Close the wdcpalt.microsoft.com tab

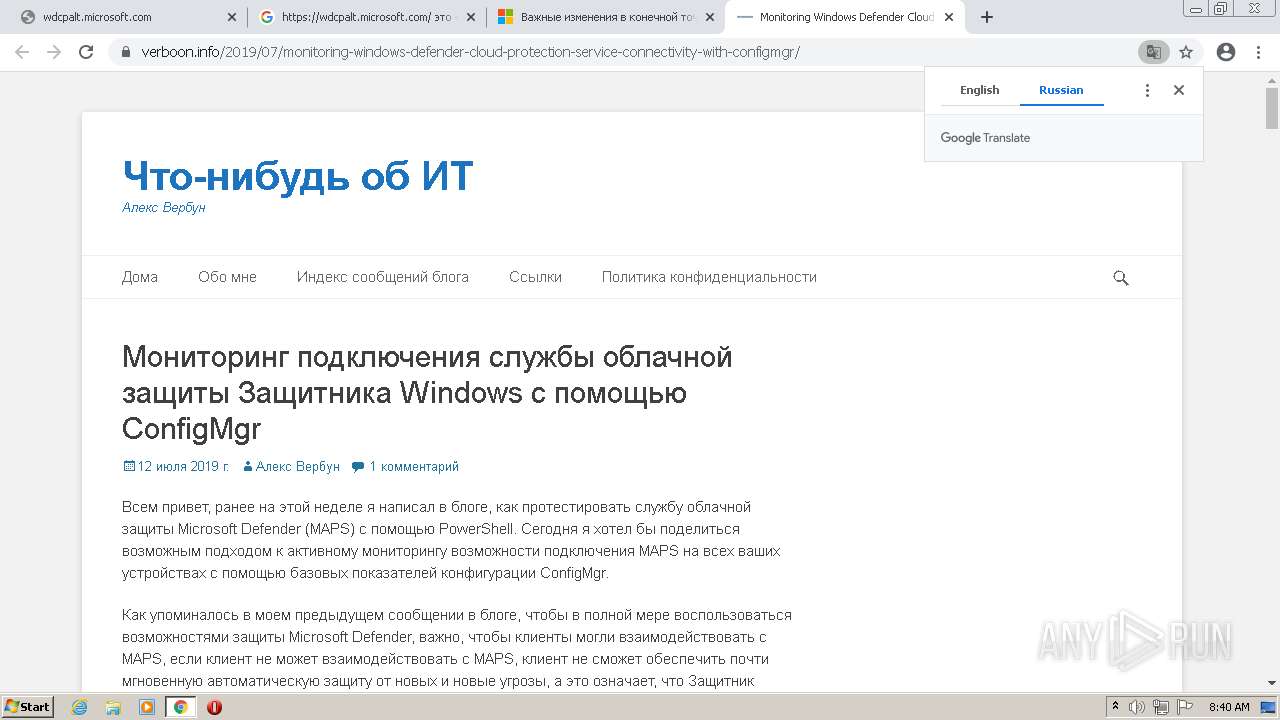(232, 17)
